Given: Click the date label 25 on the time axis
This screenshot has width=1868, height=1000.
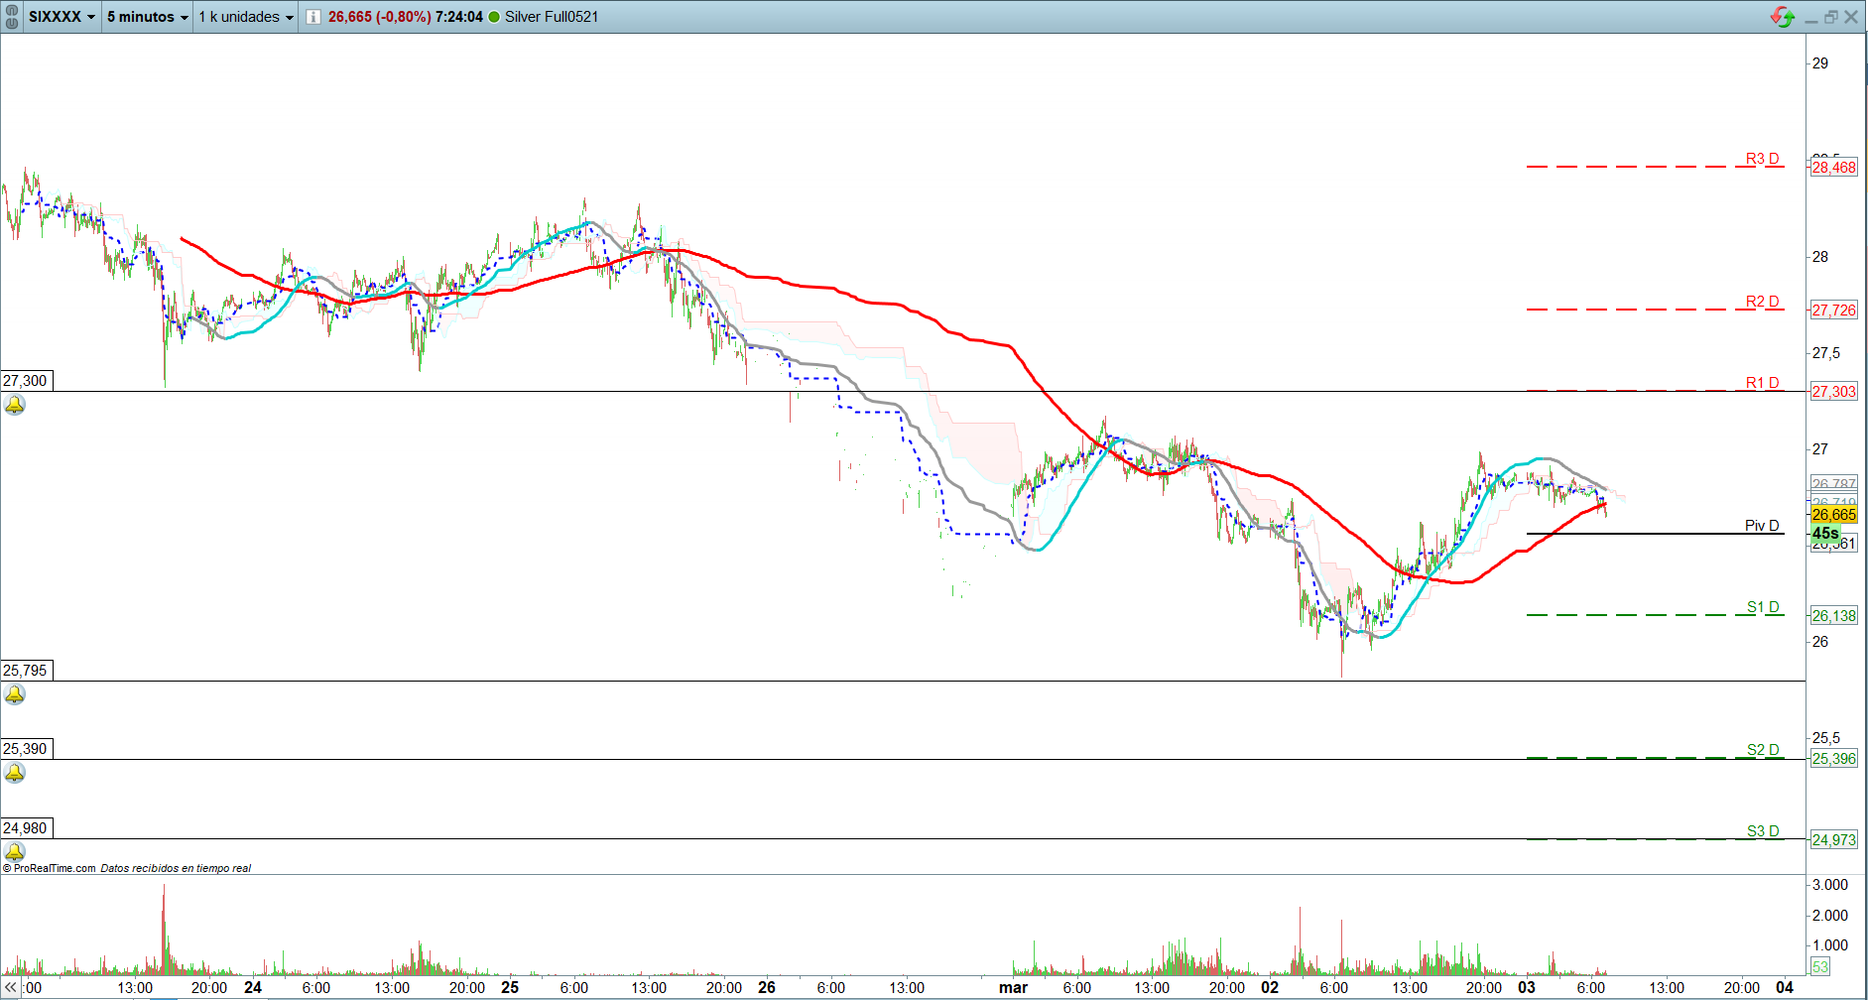Looking at the screenshot, I should click(510, 988).
